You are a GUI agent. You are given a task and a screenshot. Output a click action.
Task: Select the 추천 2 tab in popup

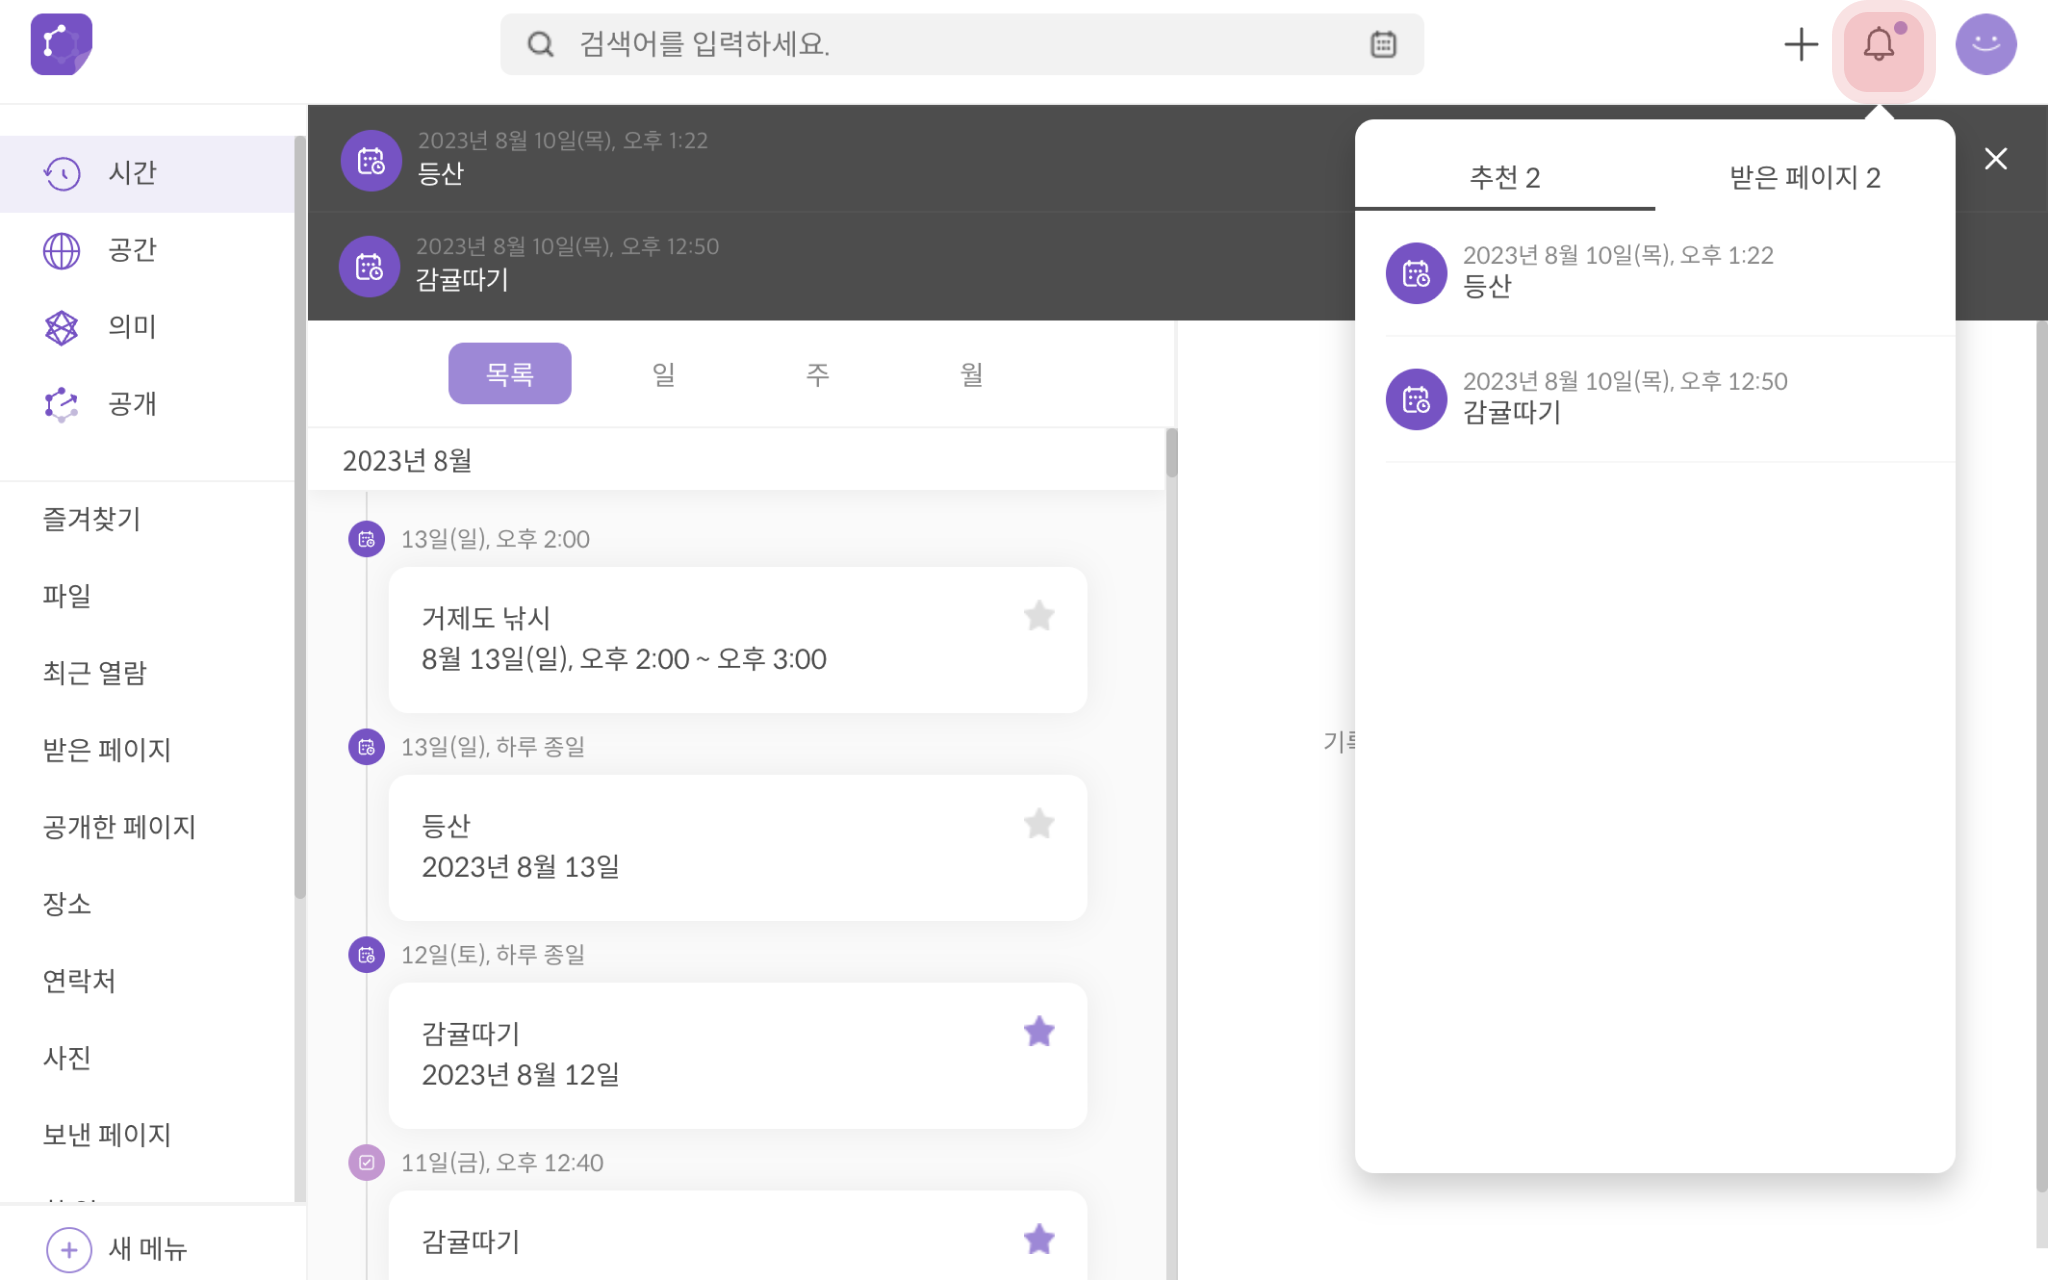(x=1504, y=178)
